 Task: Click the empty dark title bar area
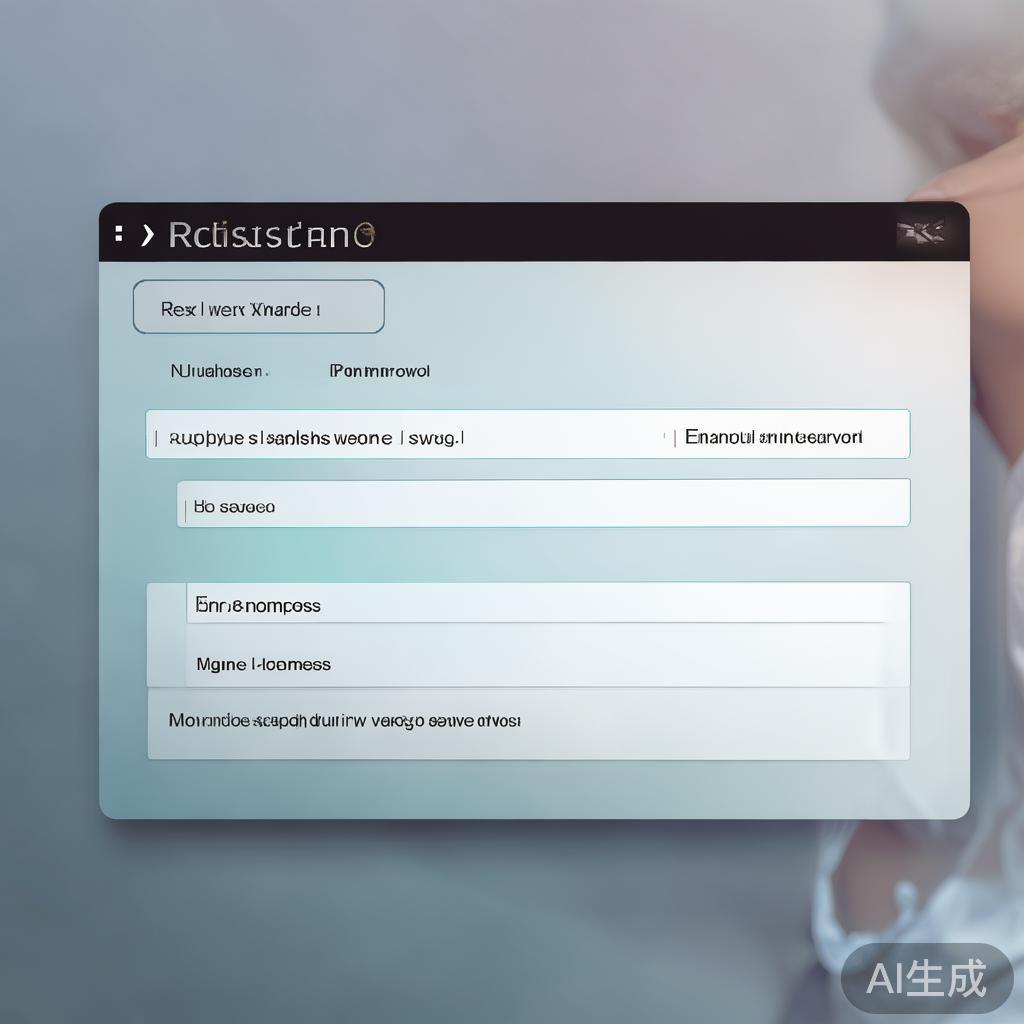click(x=633, y=232)
